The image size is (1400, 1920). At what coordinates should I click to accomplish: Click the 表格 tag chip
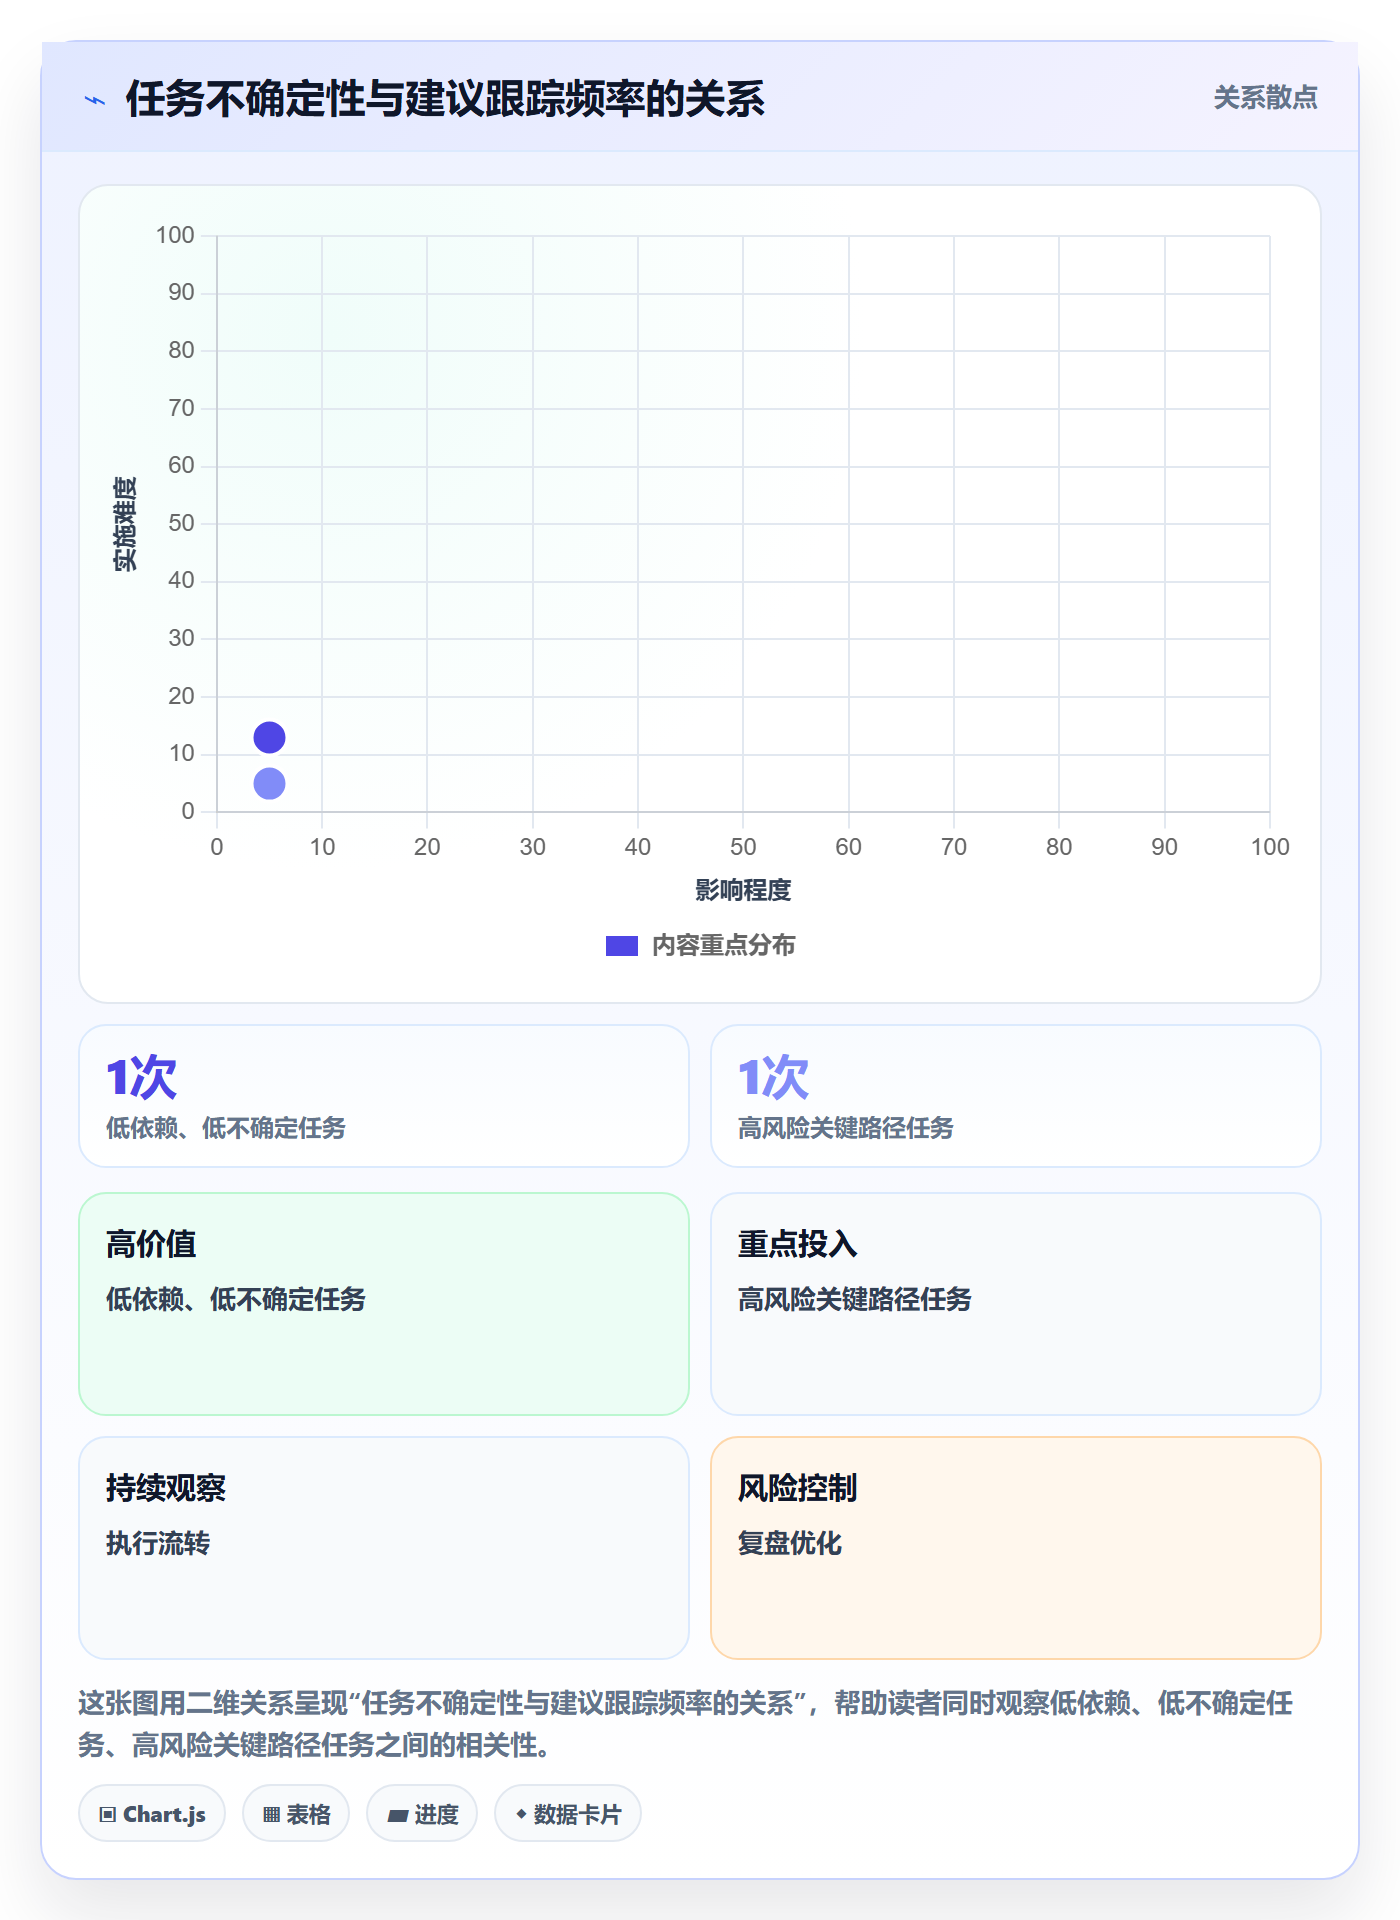click(296, 1814)
